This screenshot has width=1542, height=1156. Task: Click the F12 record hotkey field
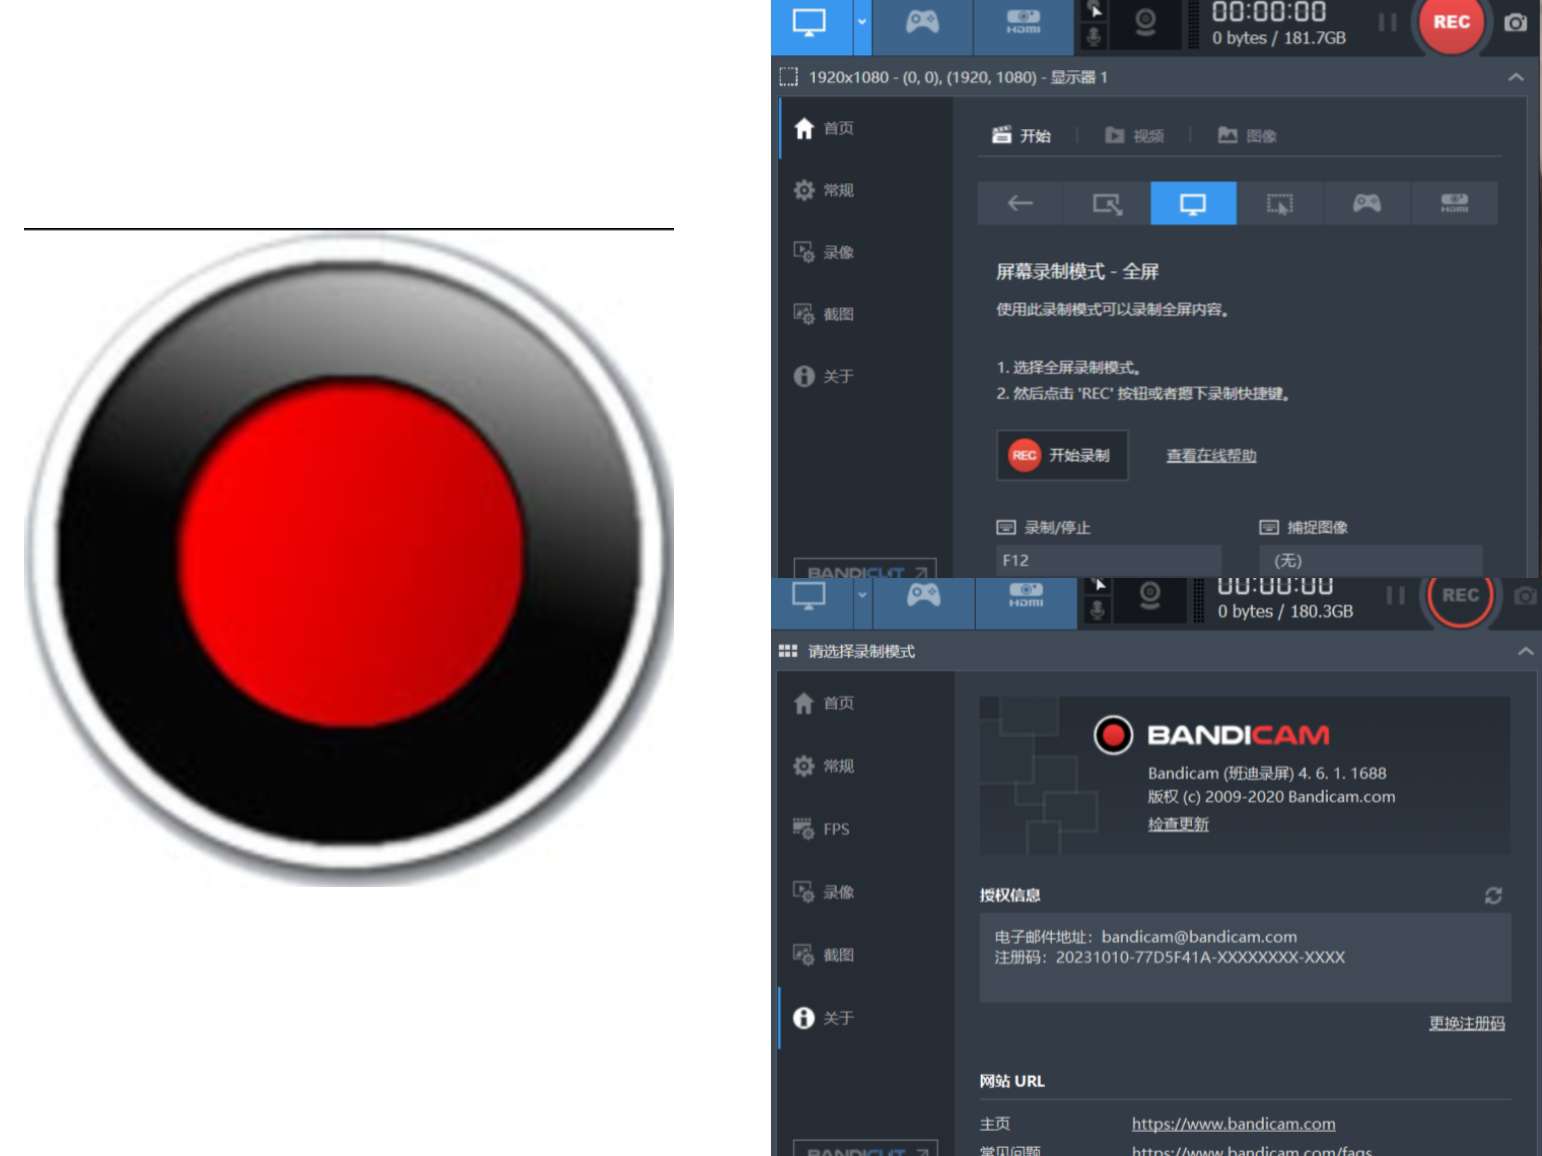coord(1109,560)
